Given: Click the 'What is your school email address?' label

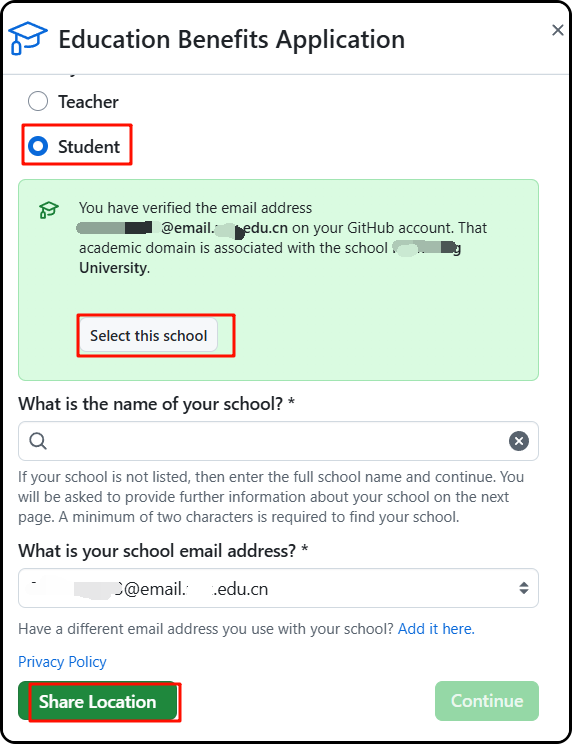Looking at the screenshot, I should point(163,551).
